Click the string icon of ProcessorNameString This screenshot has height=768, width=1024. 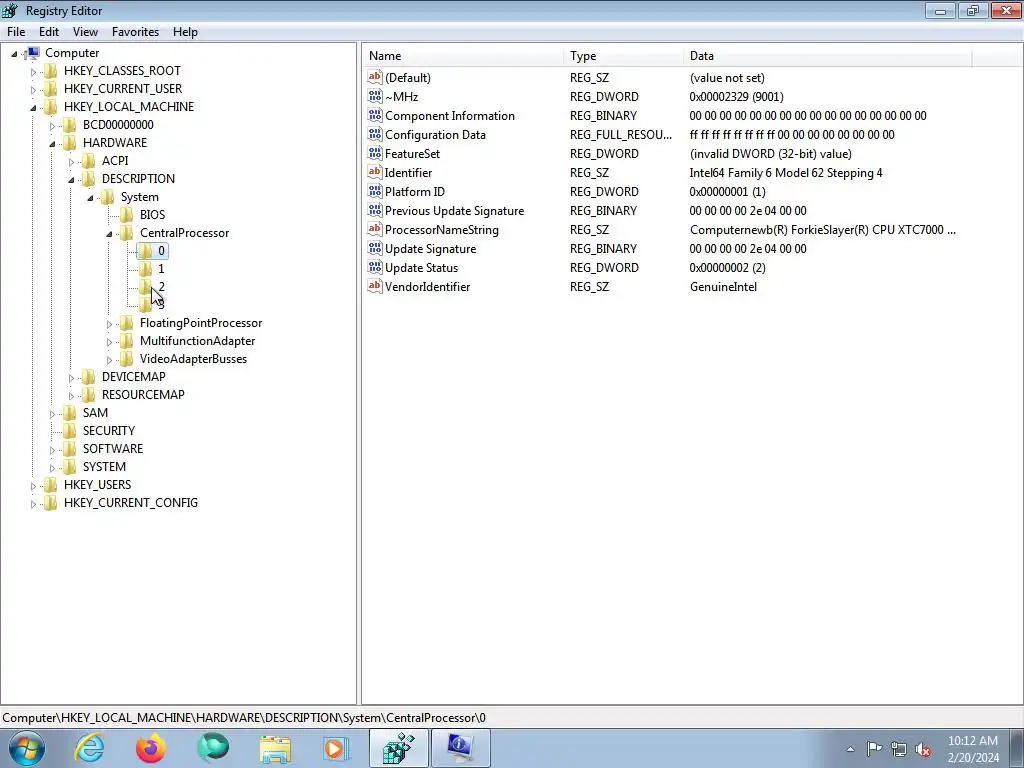(375, 229)
